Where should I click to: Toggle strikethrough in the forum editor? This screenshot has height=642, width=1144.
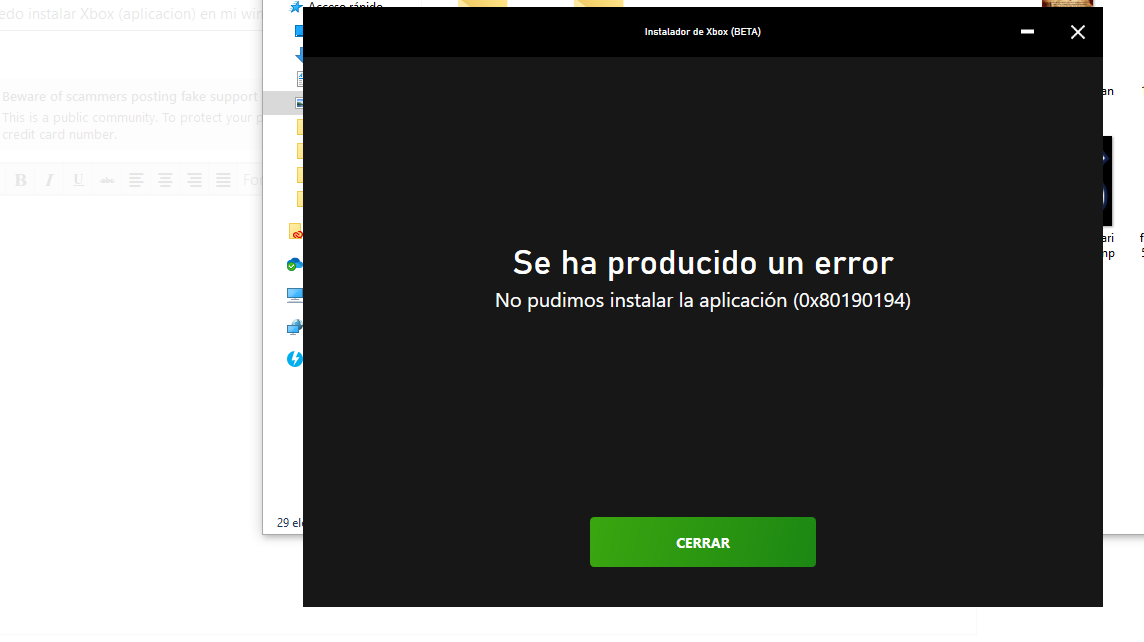tap(107, 179)
